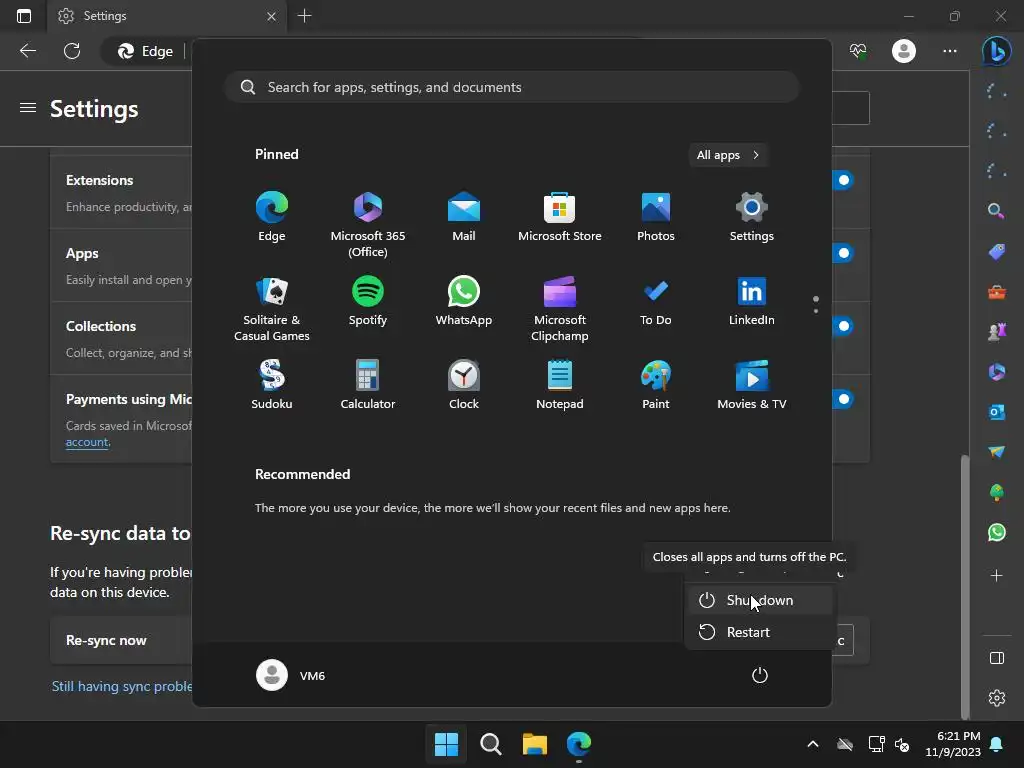Screen dimensions: 1024x768
Task: Click the Windows Start button
Action: point(446,744)
